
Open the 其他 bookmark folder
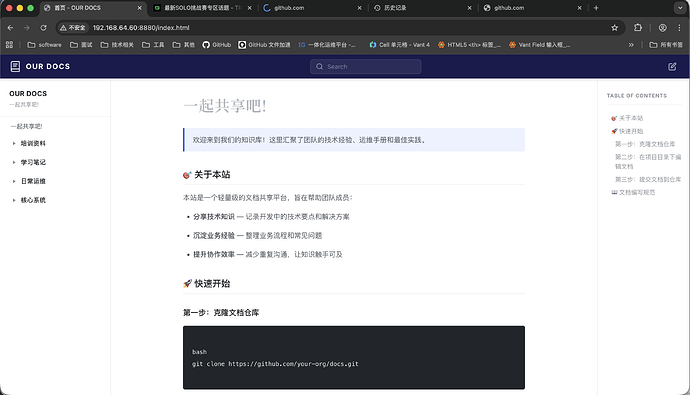[x=184, y=44]
